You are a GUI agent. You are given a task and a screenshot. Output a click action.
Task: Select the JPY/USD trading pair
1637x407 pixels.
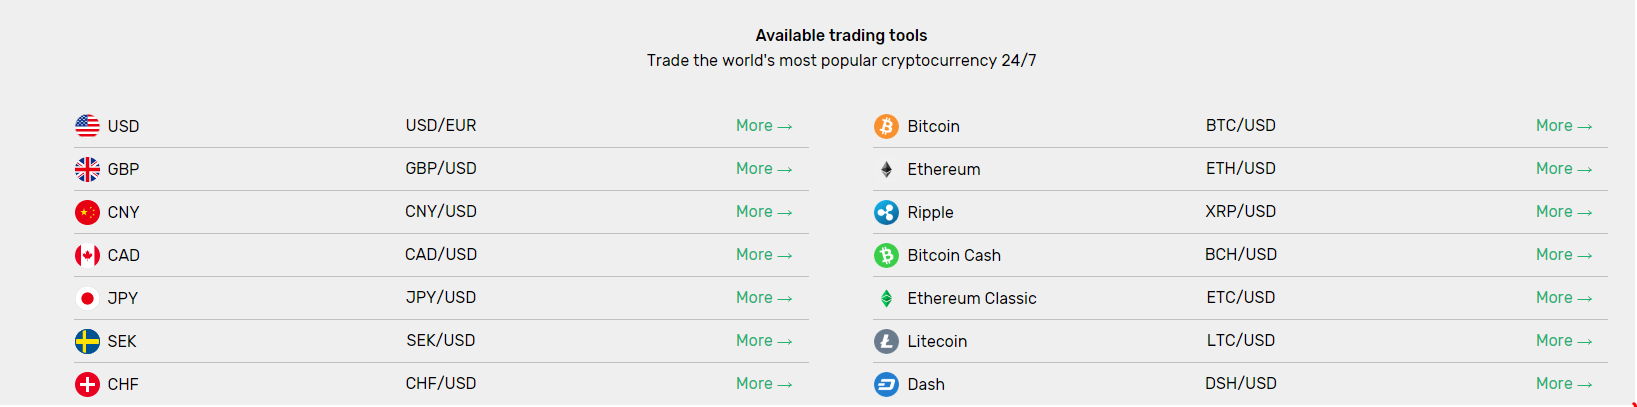(x=441, y=298)
